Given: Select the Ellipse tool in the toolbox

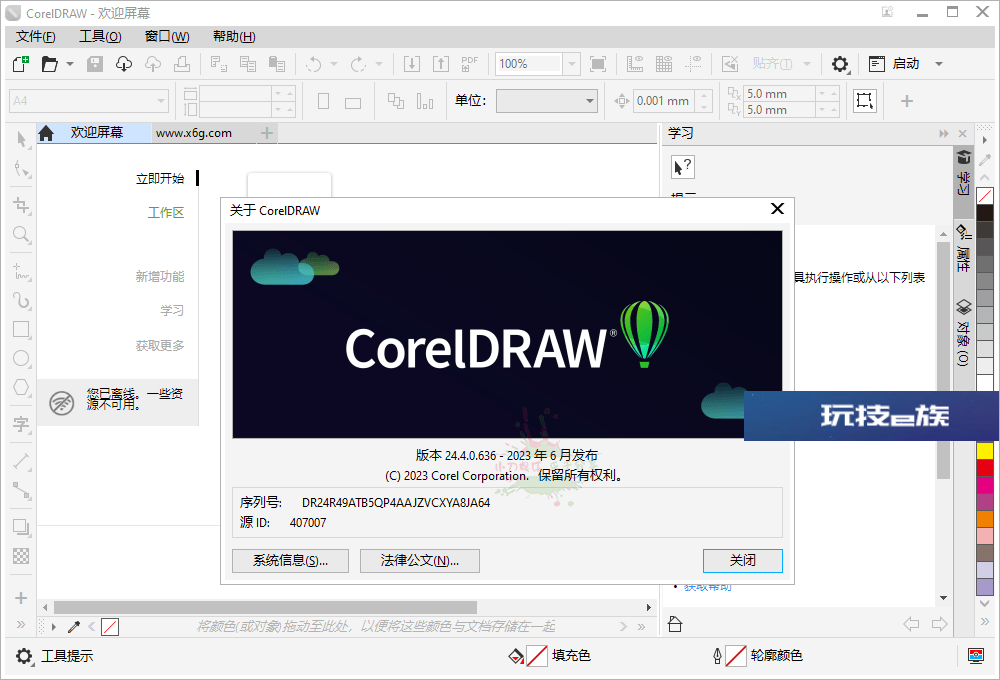Looking at the screenshot, I should pyautogui.click(x=22, y=358).
